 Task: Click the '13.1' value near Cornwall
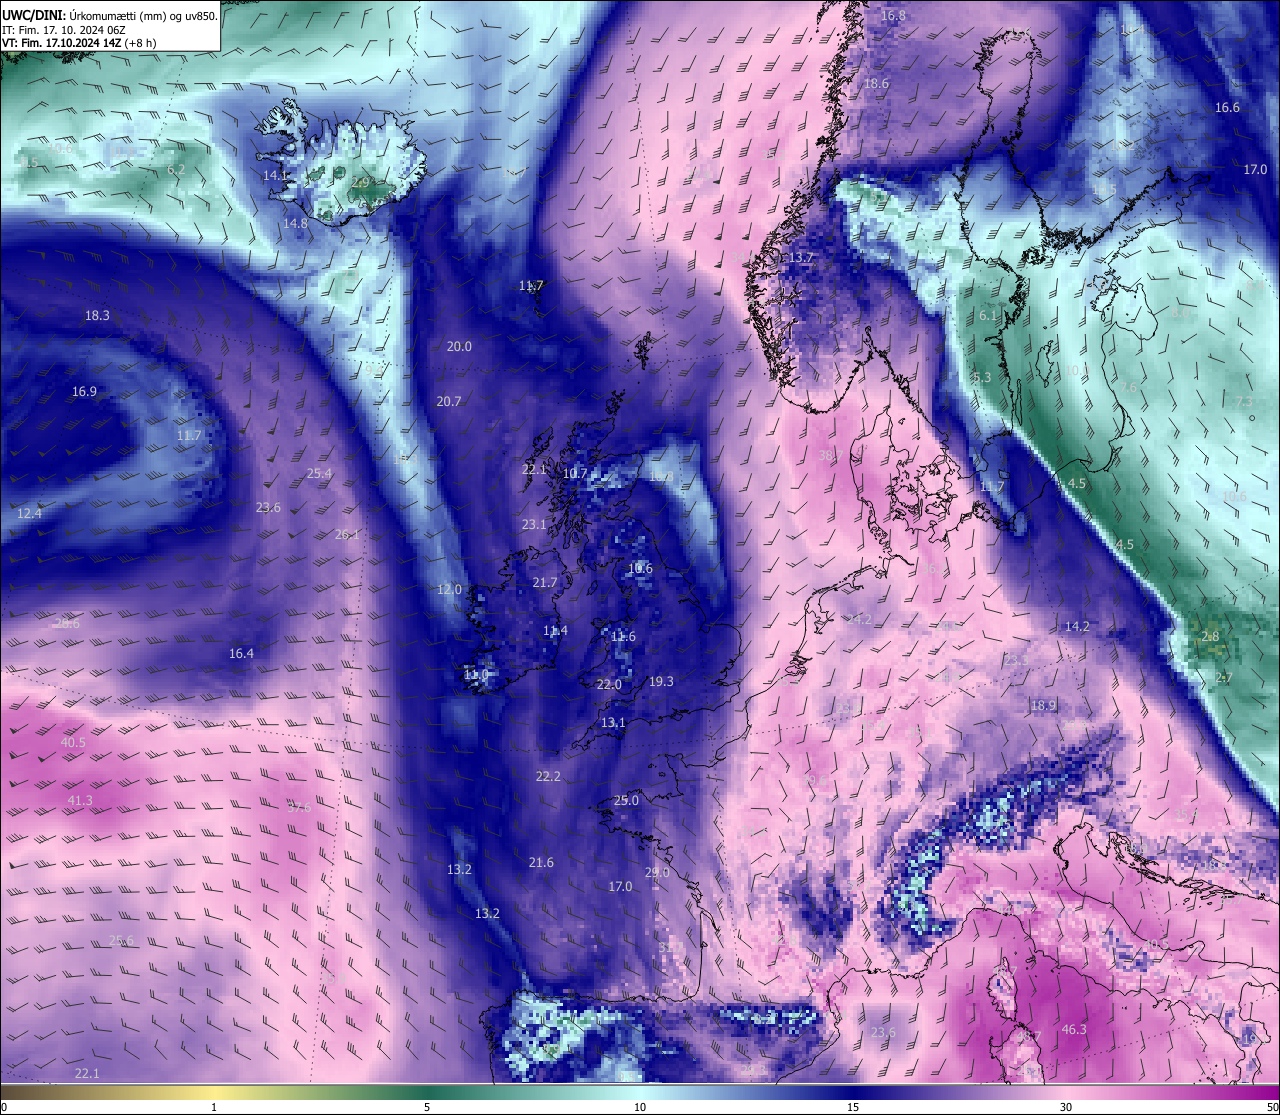pyautogui.click(x=613, y=722)
